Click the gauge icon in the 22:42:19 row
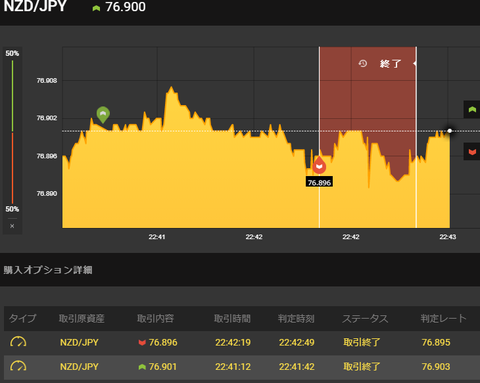The width and height of the screenshot is (480, 383). point(18,342)
